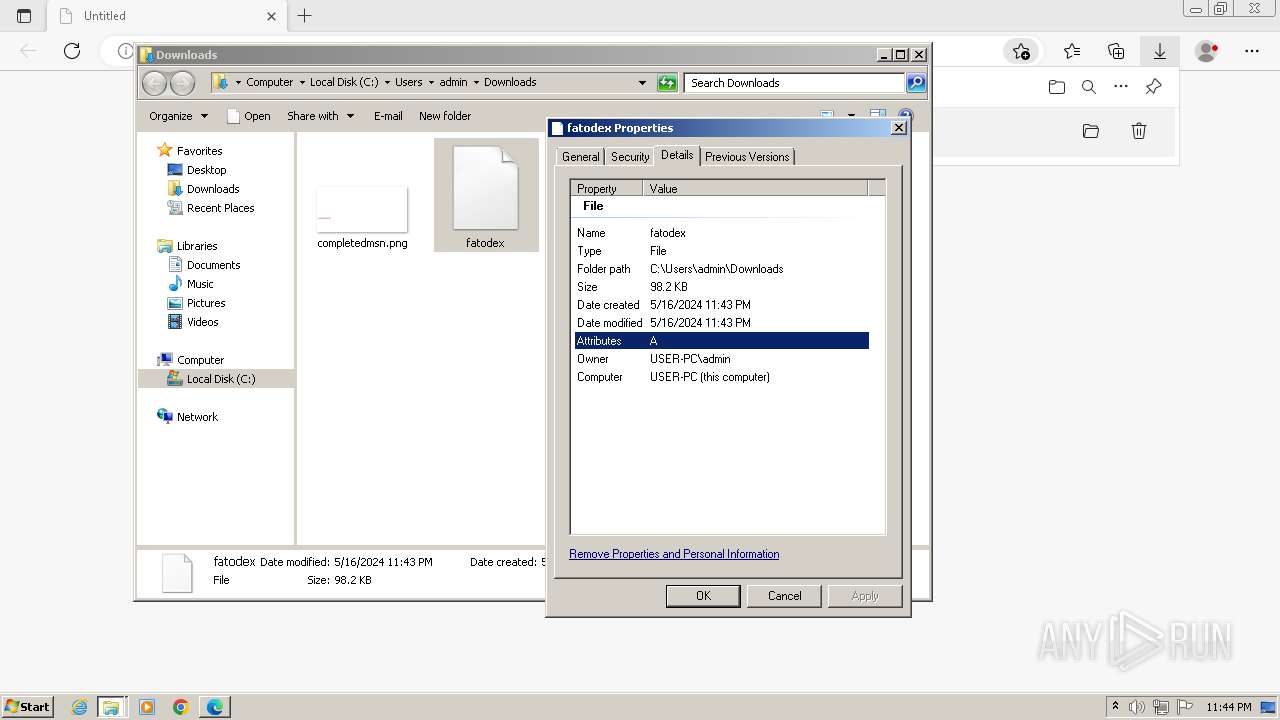Select the Folder path property row
Screen dimensions: 1280x720
tap(722, 269)
